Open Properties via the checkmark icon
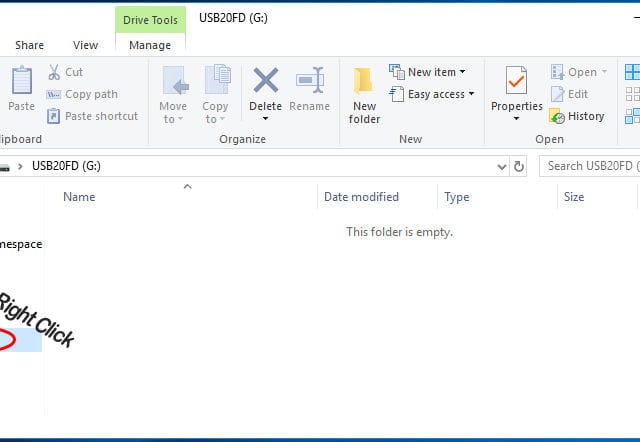 pyautogui.click(x=516, y=80)
